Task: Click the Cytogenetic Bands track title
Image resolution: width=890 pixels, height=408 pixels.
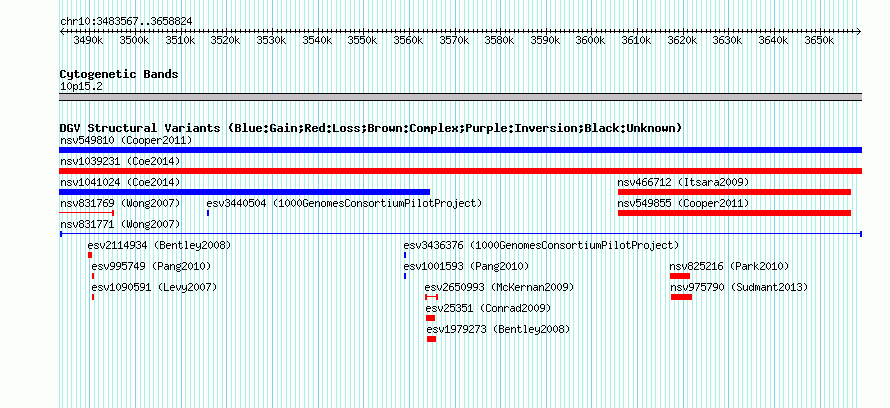Action: [119, 74]
